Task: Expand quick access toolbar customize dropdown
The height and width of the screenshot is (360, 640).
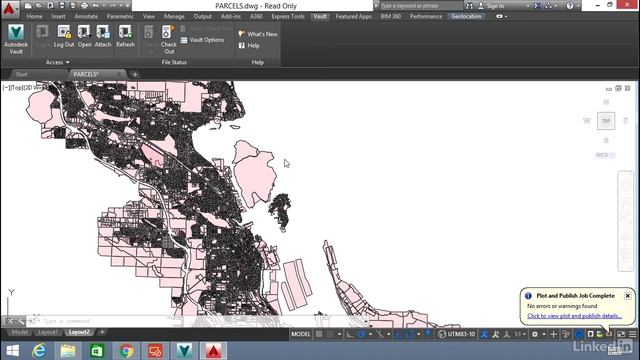Action: (128, 6)
